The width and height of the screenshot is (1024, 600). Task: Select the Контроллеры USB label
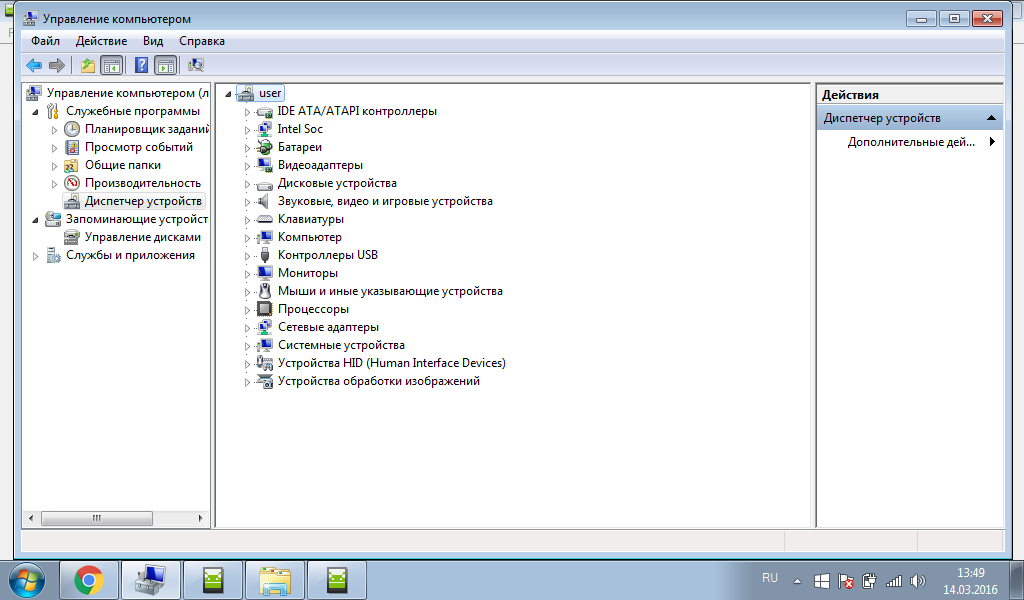click(328, 255)
